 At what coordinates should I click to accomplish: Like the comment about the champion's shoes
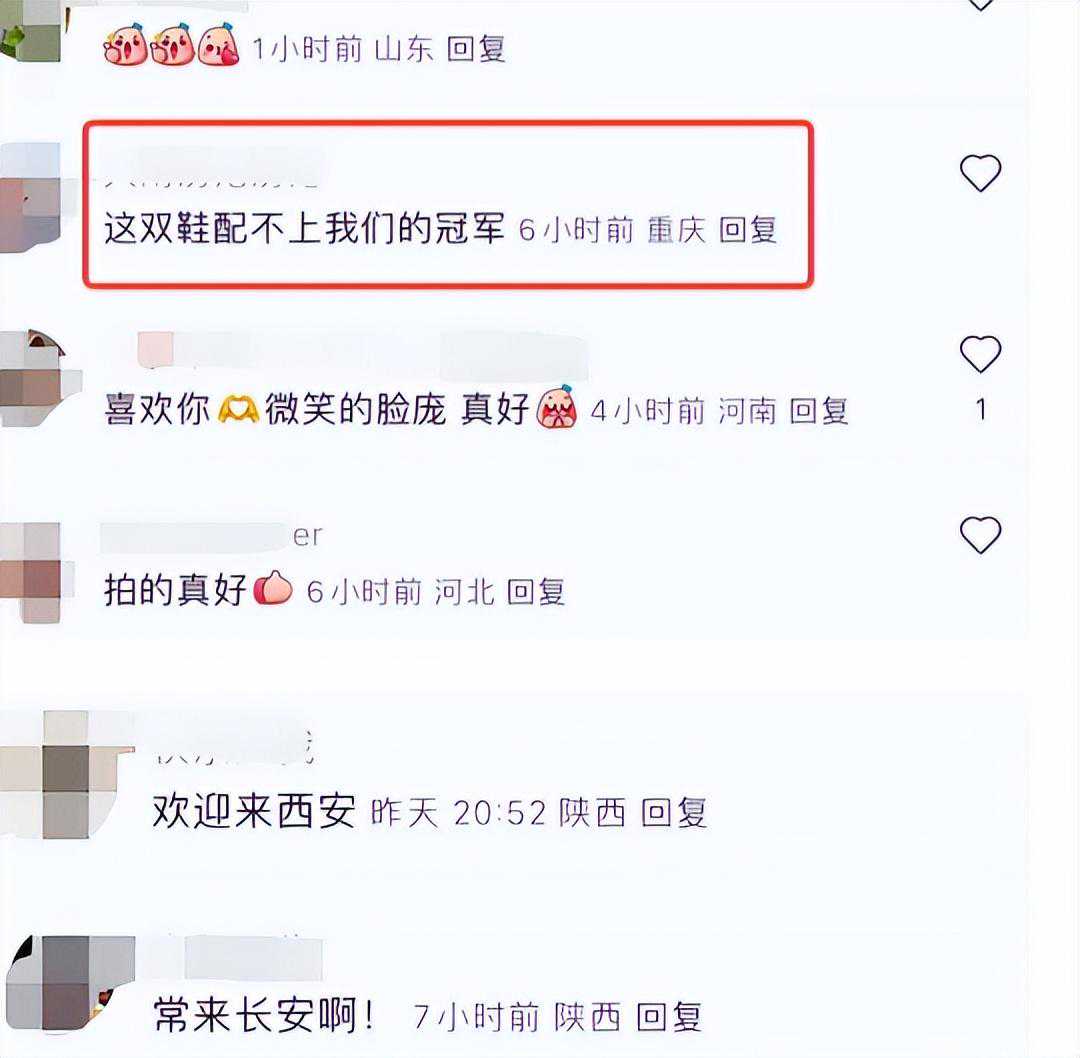(980, 172)
